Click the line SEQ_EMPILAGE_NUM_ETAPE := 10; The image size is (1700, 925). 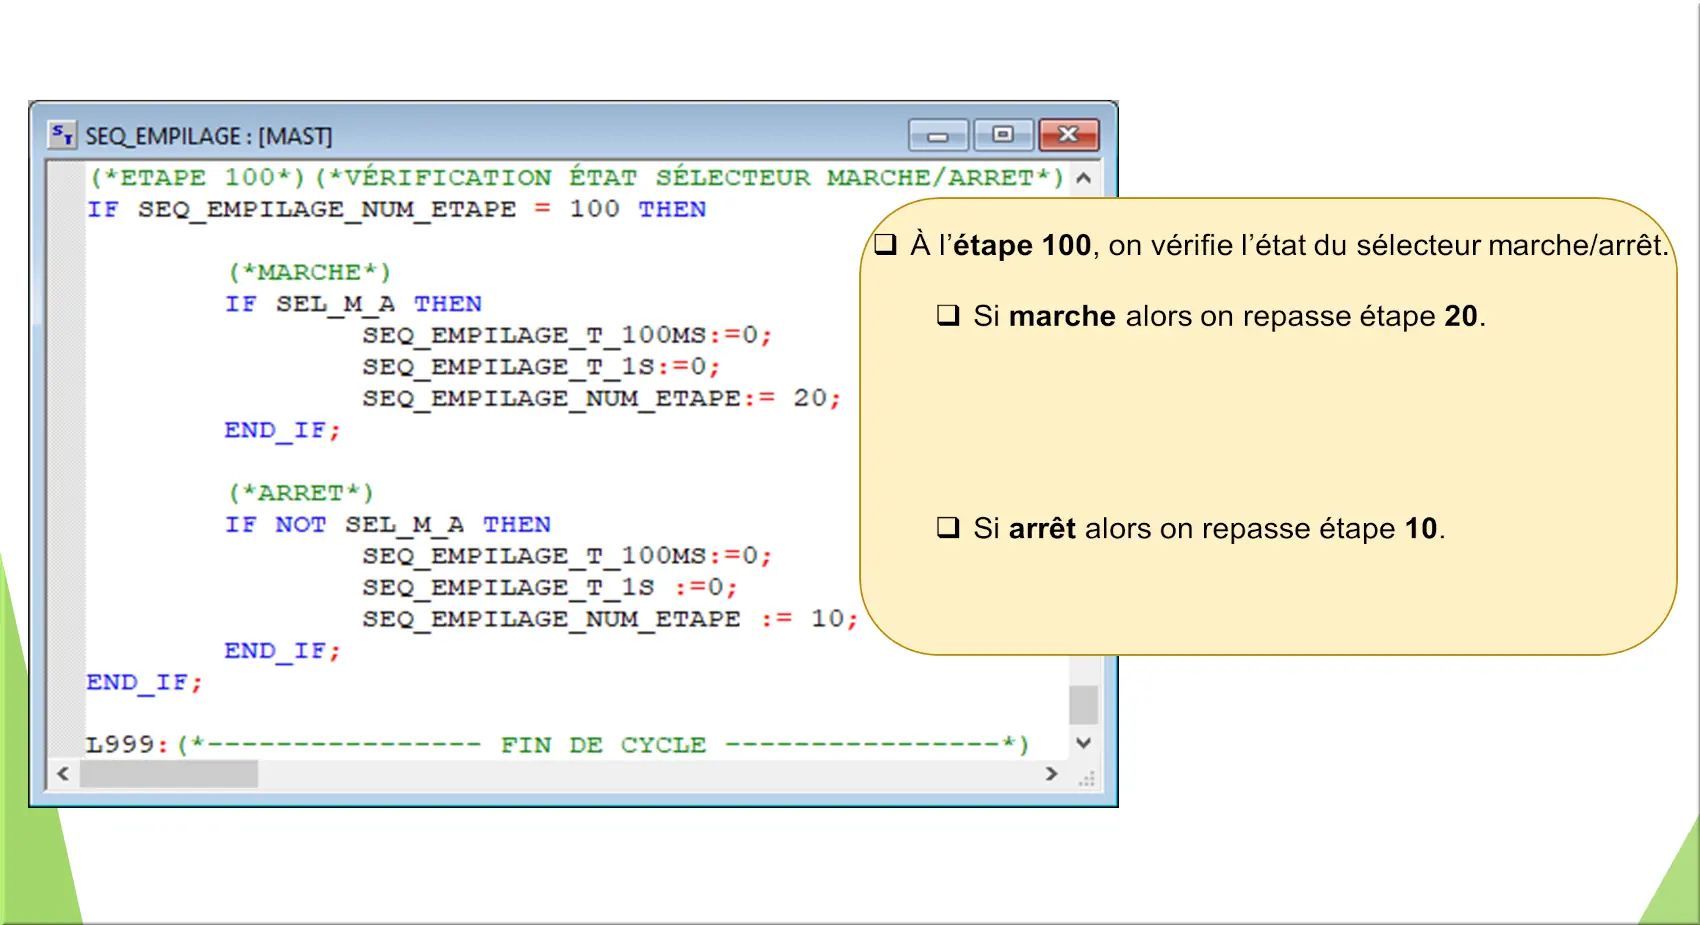point(610,619)
